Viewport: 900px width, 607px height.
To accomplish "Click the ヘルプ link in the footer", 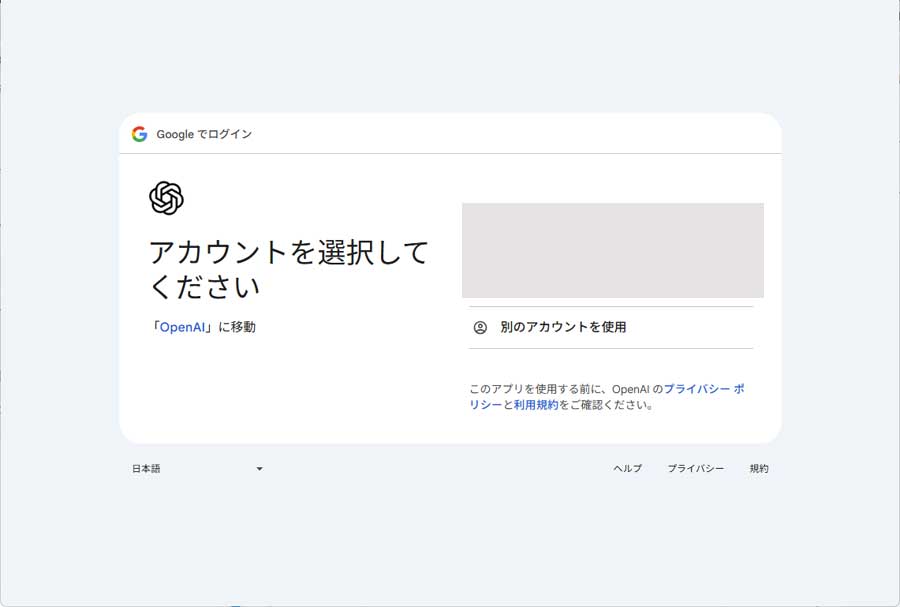I will pos(627,468).
